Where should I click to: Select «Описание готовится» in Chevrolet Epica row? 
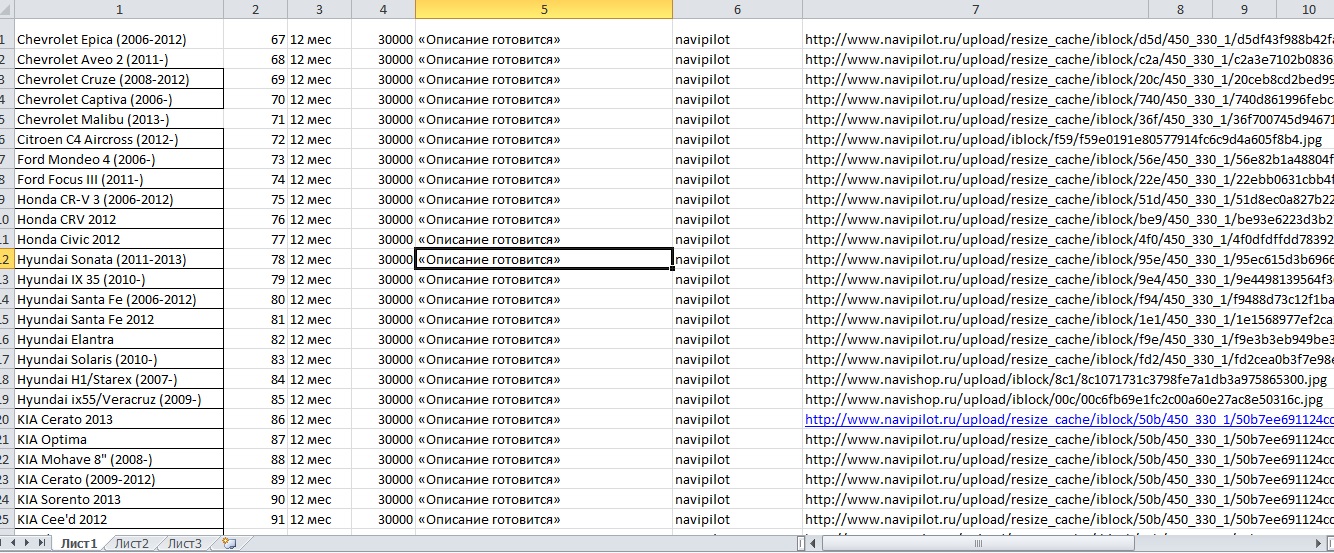tap(544, 39)
